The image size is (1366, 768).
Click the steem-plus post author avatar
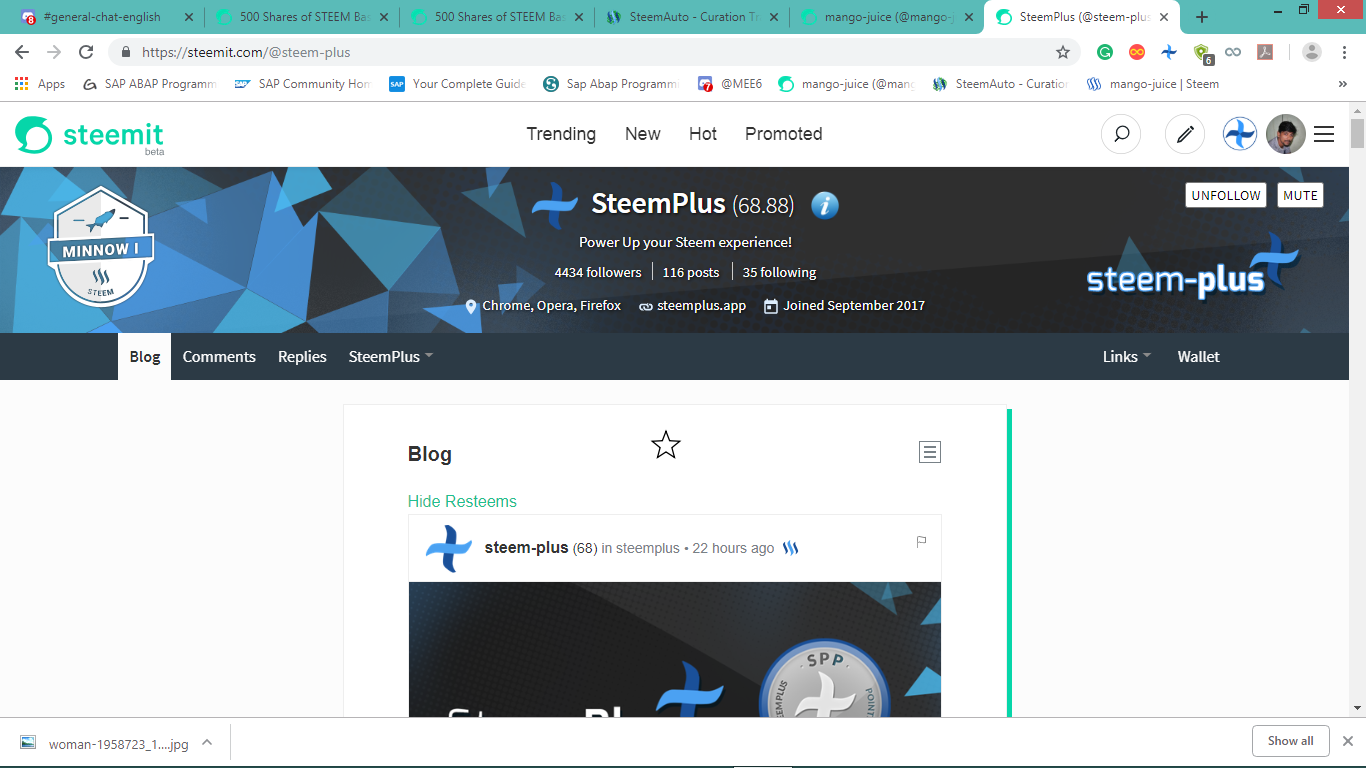point(449,548)
